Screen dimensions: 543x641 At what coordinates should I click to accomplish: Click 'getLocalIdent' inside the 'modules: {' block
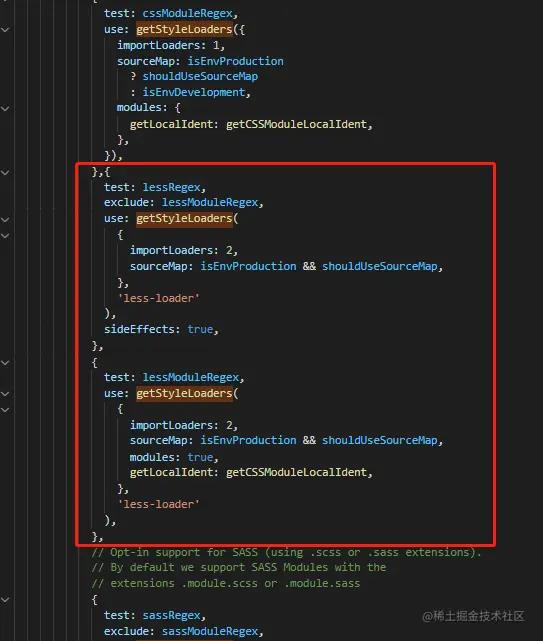coord(171,124)
